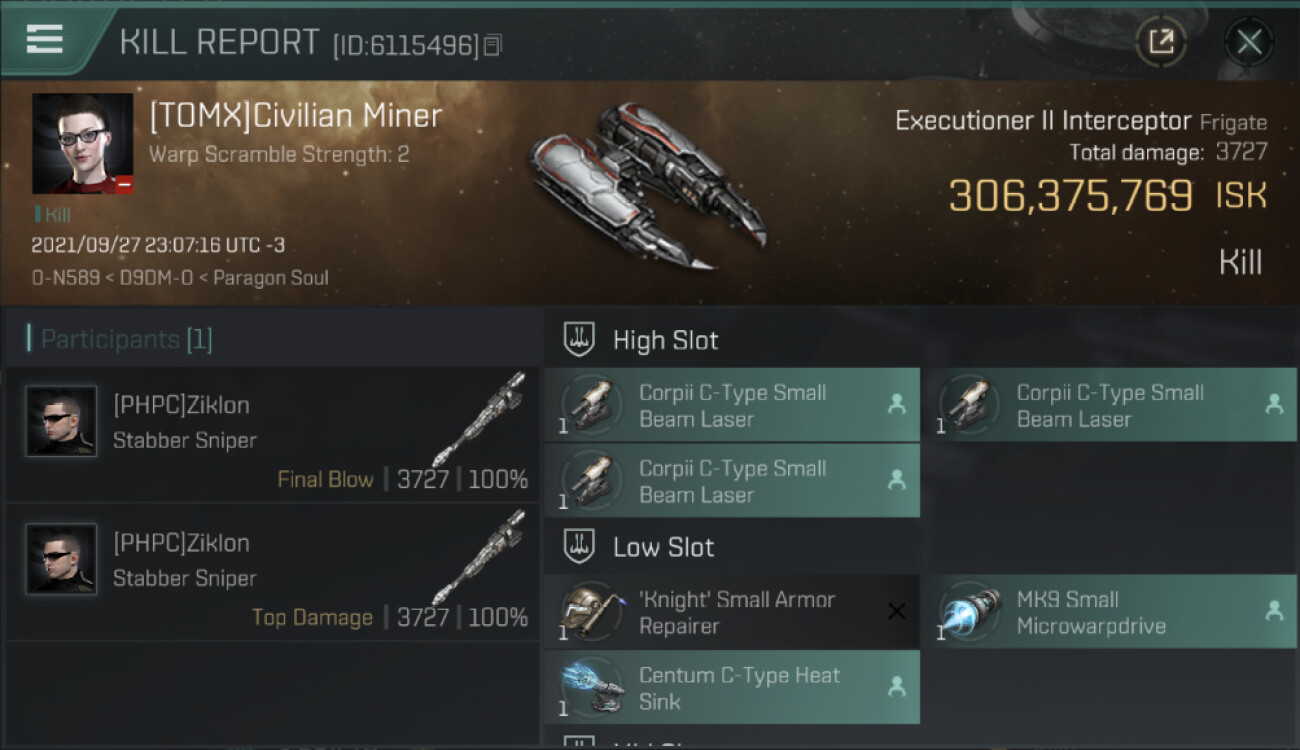Click the destroyed X mark on Armor Repairer
1300x750 pixels.
point(897,611)
